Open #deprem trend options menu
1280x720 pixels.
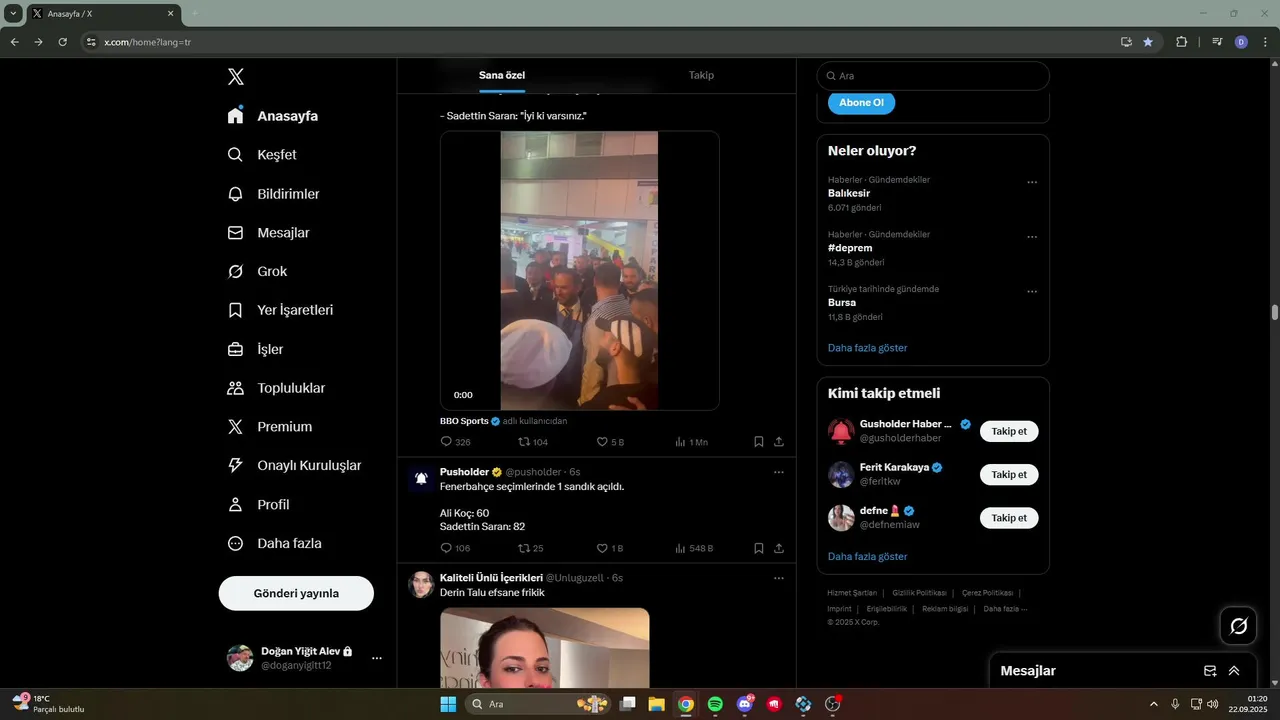coord(1032,238)
